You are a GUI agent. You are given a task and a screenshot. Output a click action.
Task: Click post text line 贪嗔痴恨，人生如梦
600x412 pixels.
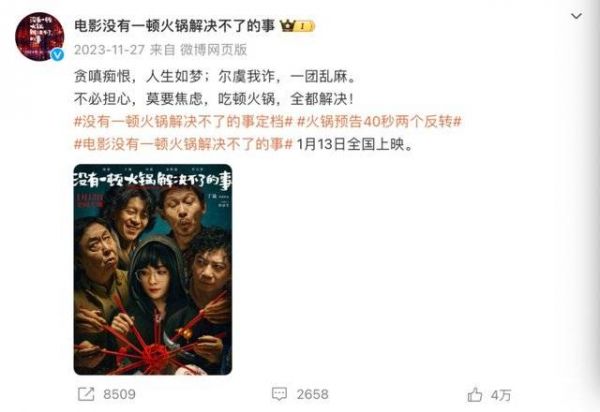[138, 77]
